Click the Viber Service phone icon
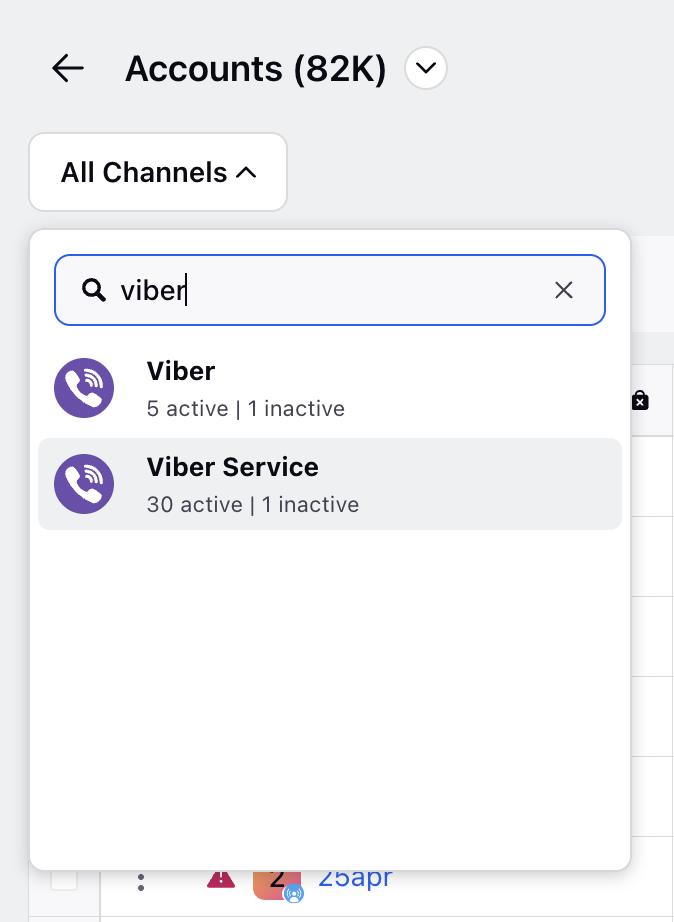 click(x=84, y=484)
